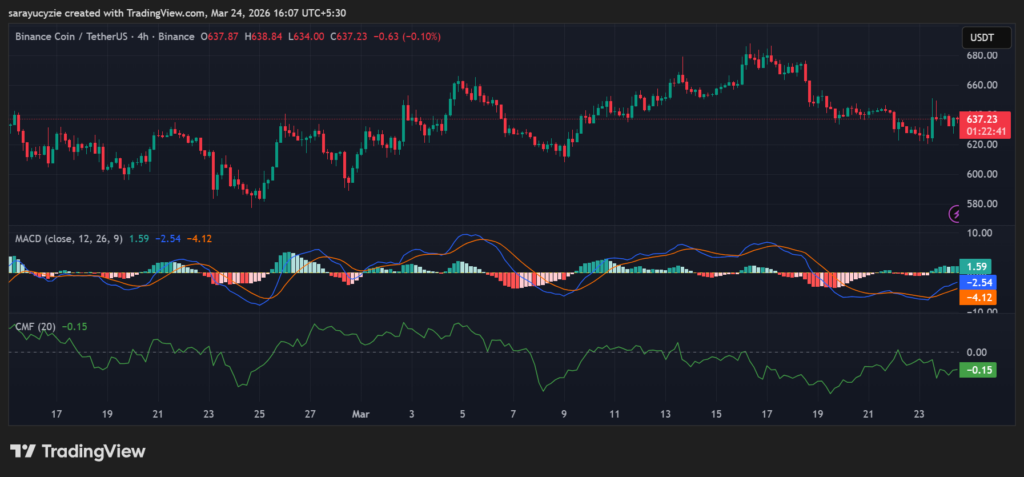Select the CMF (20) indicator label
Viewport: 1024px width, 477px height.
pos(35,326)
